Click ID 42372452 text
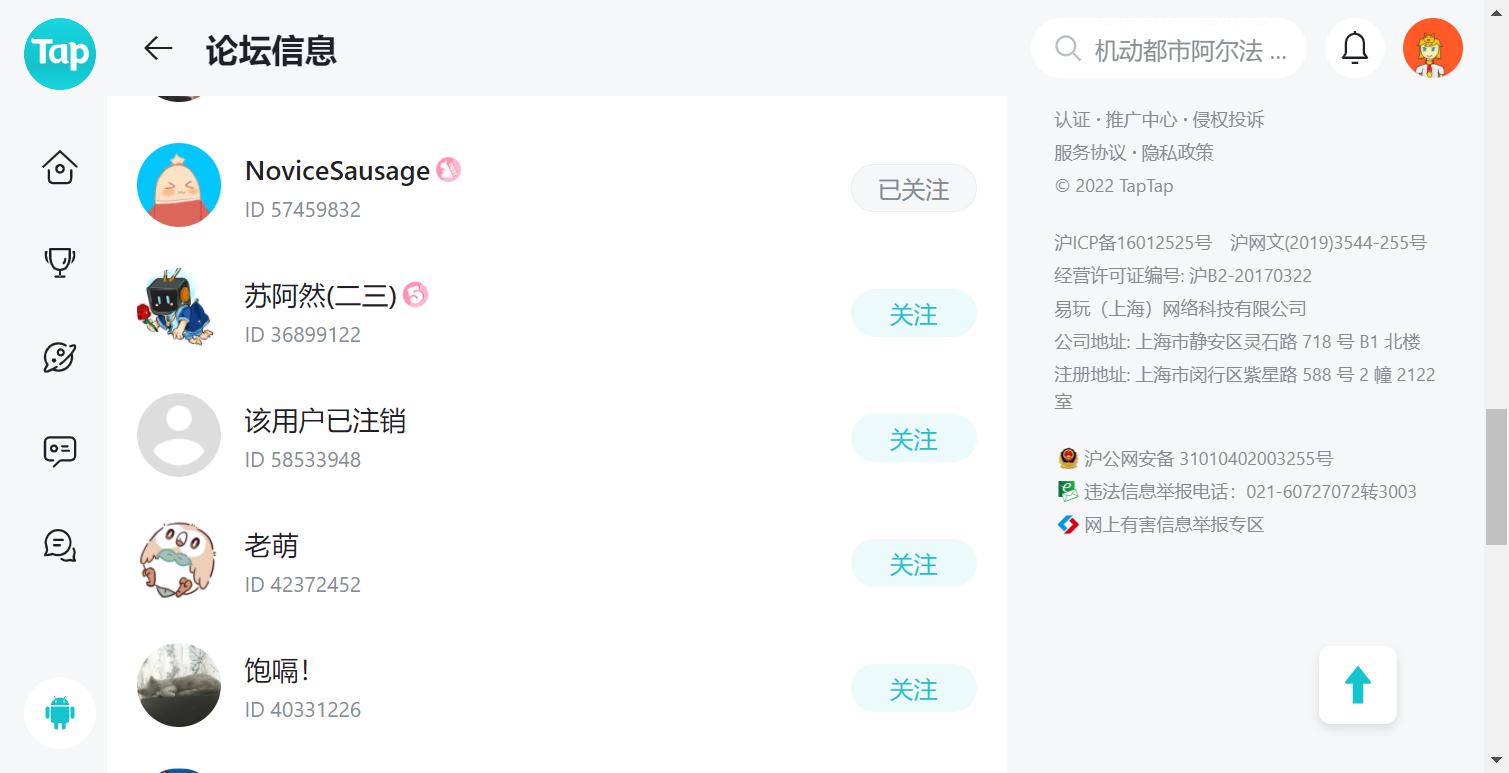This screenshot has height=773, width=1509. [303, 585]
